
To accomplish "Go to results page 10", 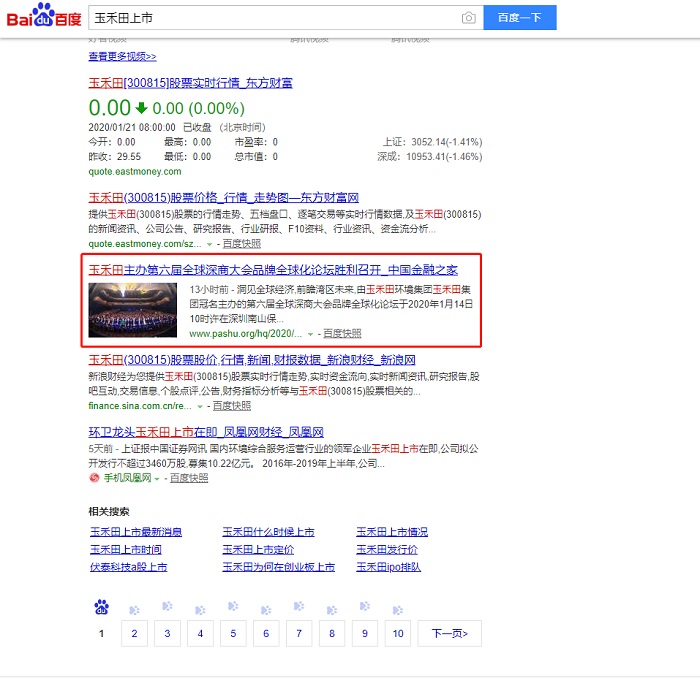I will click(x=398, y=633).
